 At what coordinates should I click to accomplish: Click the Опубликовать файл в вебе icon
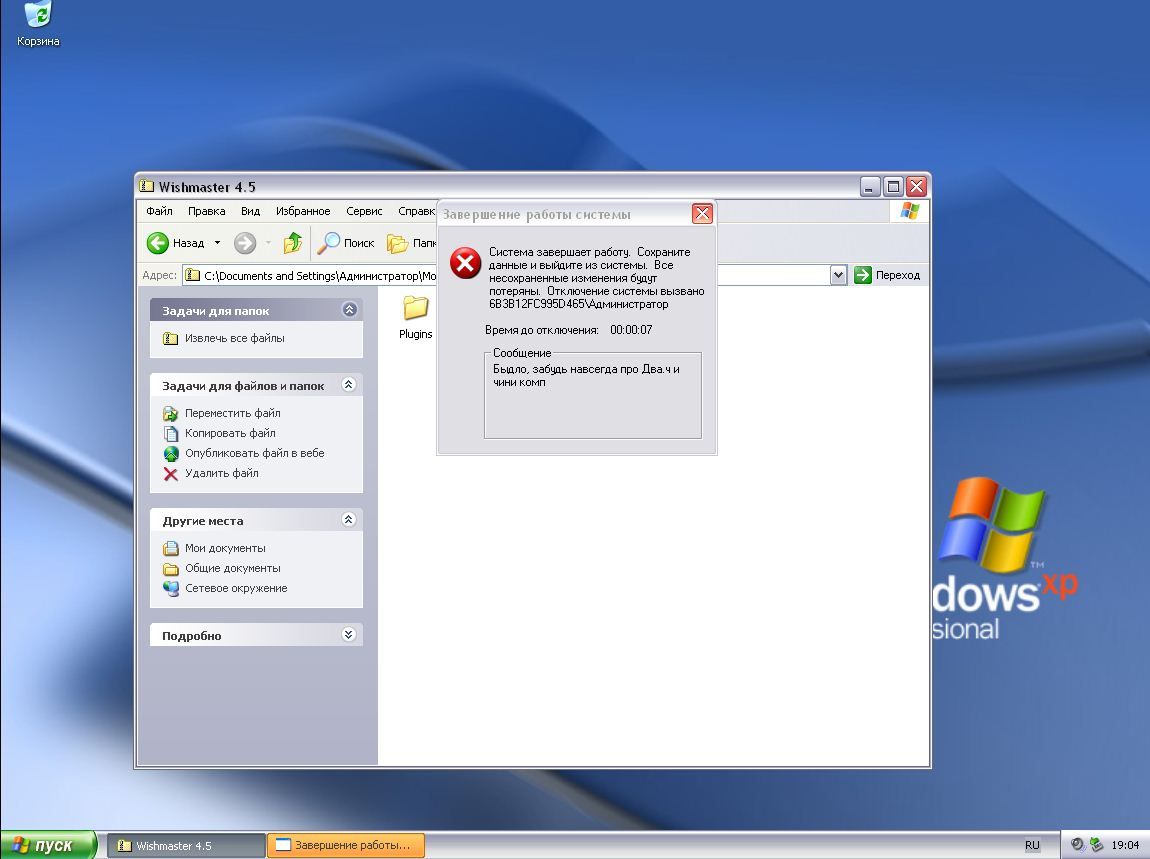click(x=171, y=453)
